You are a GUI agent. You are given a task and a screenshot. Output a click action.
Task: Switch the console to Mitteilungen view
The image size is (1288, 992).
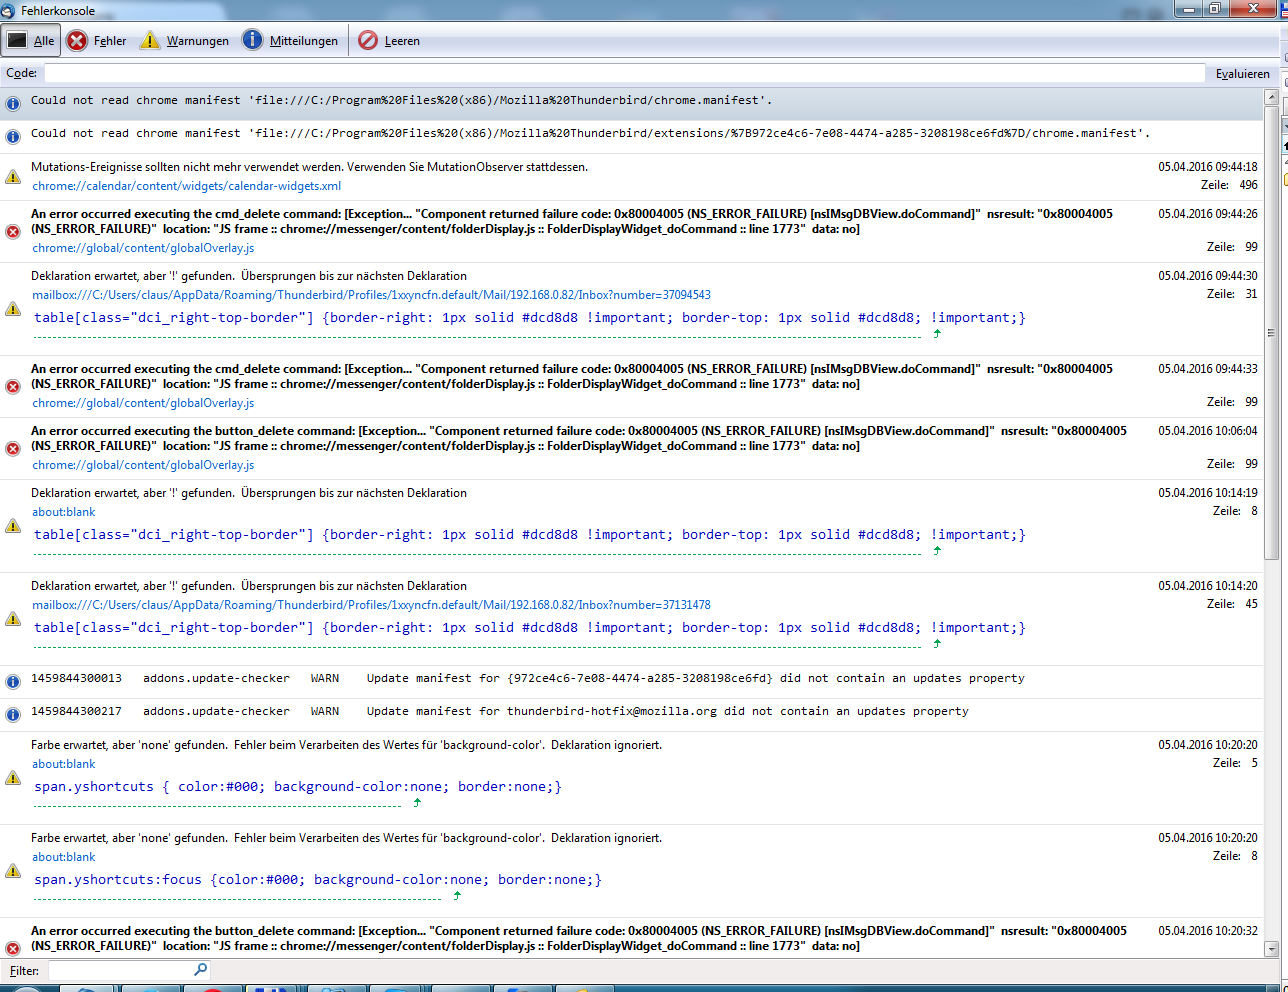pyautogui.click(x=290, y=41)
